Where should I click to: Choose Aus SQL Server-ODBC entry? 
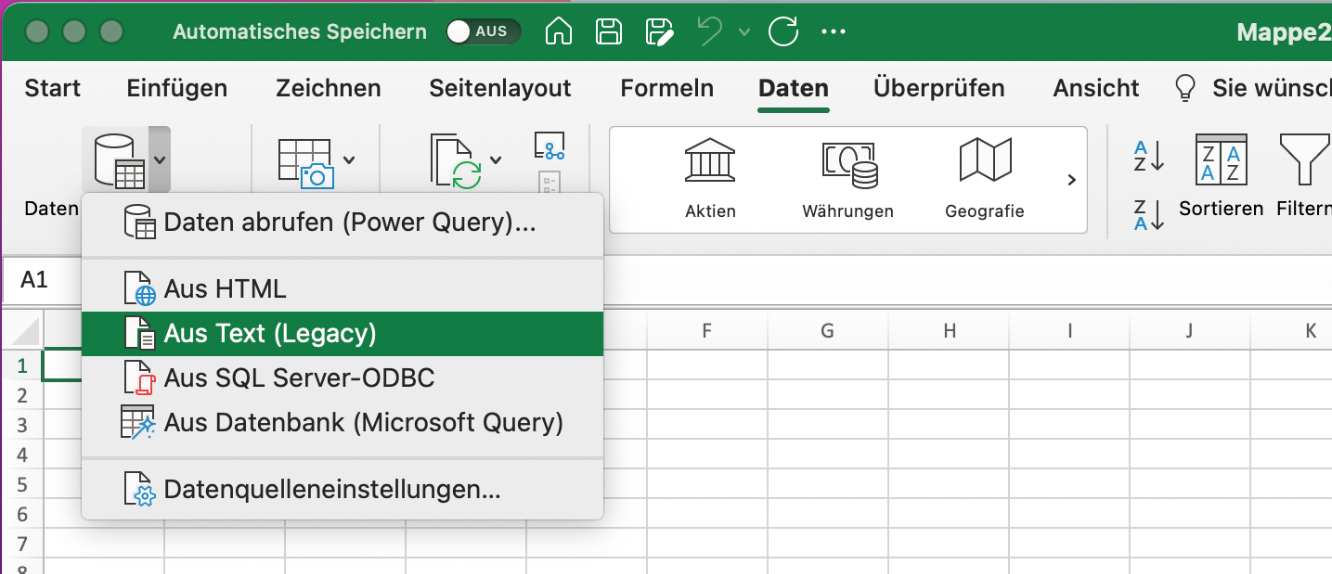coord(343,378)
